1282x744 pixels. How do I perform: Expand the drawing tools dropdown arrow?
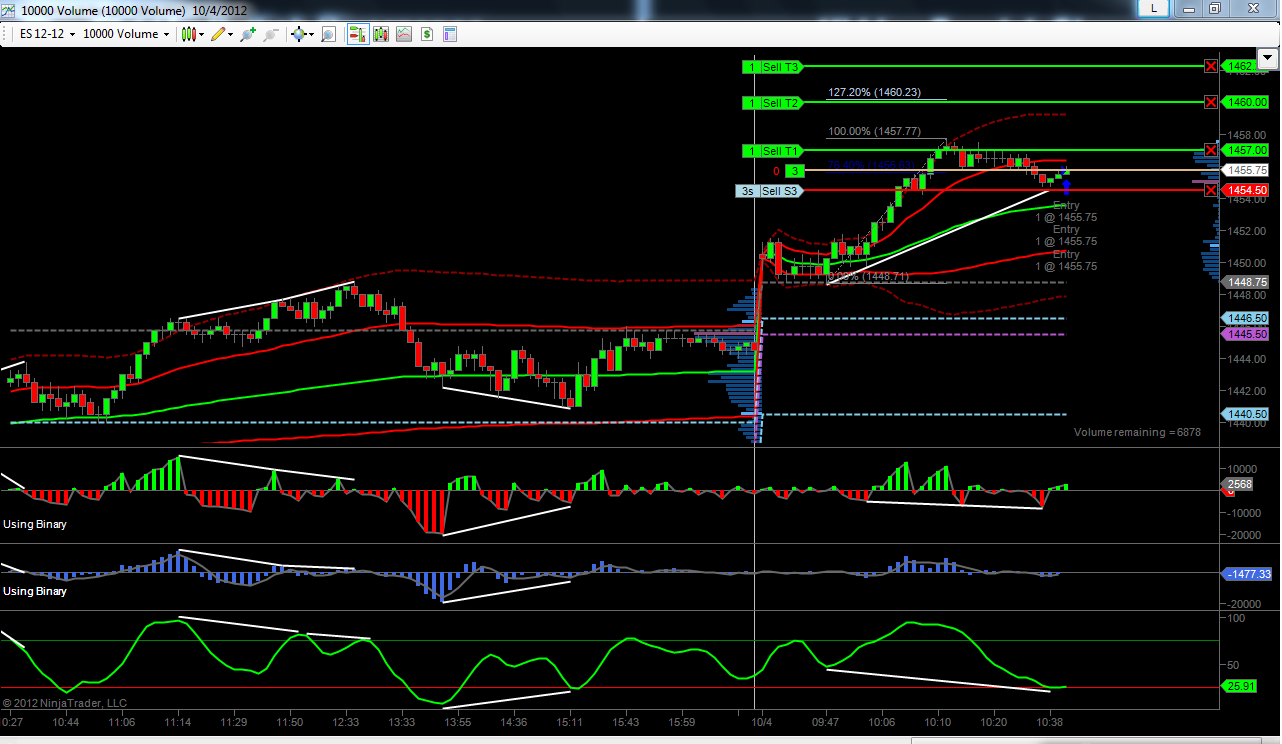231,34
